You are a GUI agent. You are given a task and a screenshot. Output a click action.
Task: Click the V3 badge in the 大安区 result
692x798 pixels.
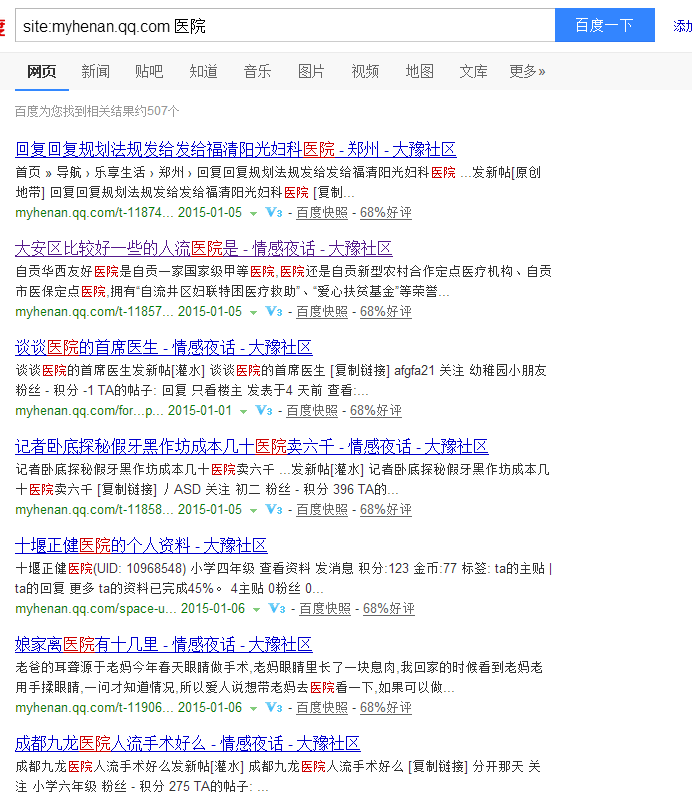tap(274, 311)
